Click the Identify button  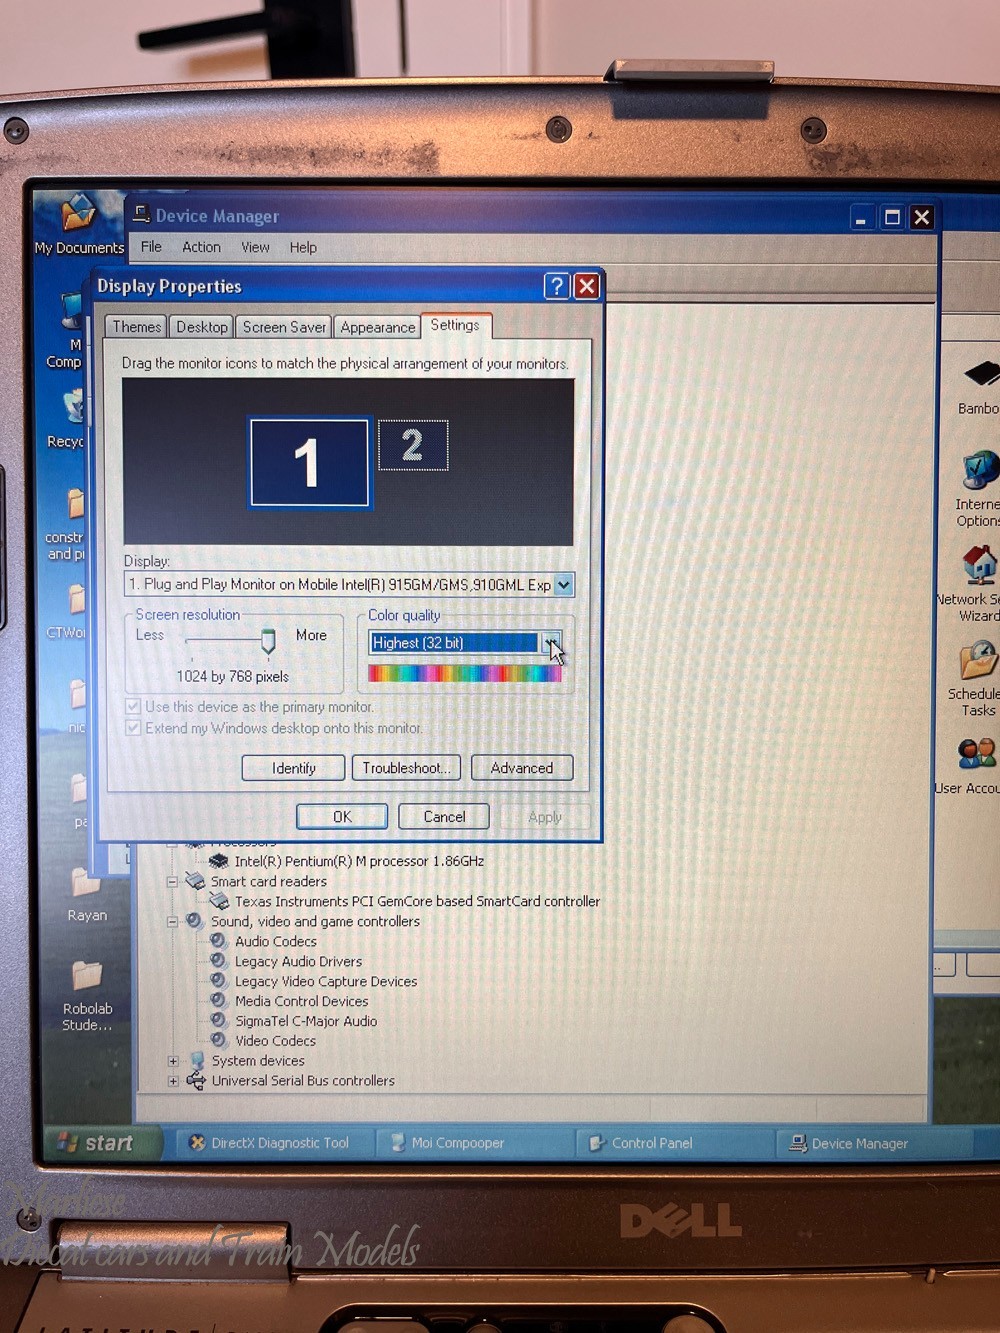coord(293,768)
